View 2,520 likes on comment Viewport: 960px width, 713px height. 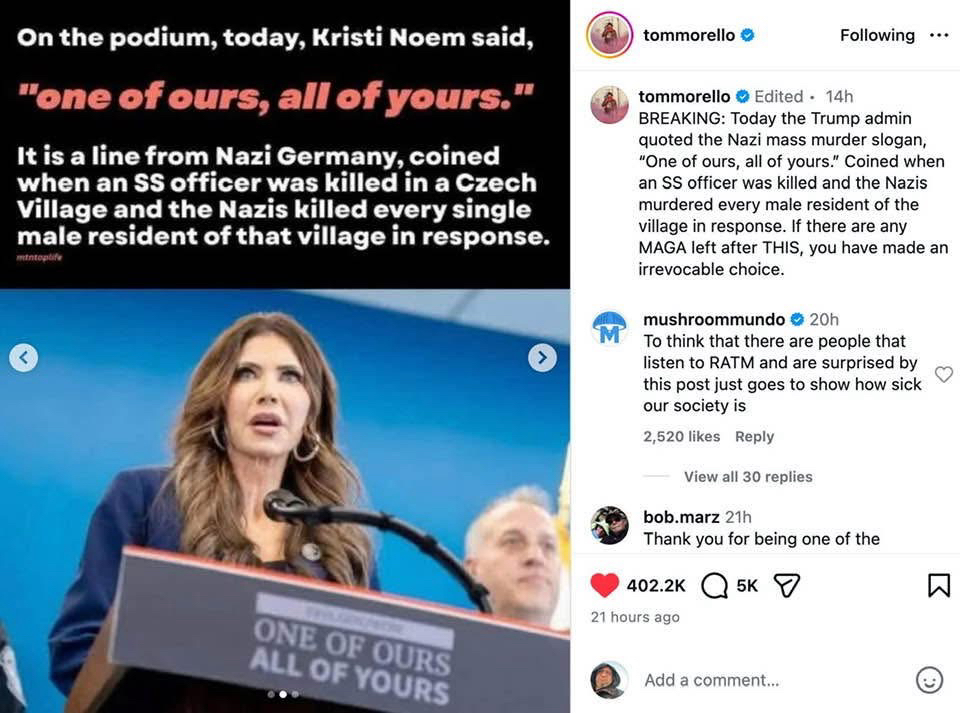(681, 436)
